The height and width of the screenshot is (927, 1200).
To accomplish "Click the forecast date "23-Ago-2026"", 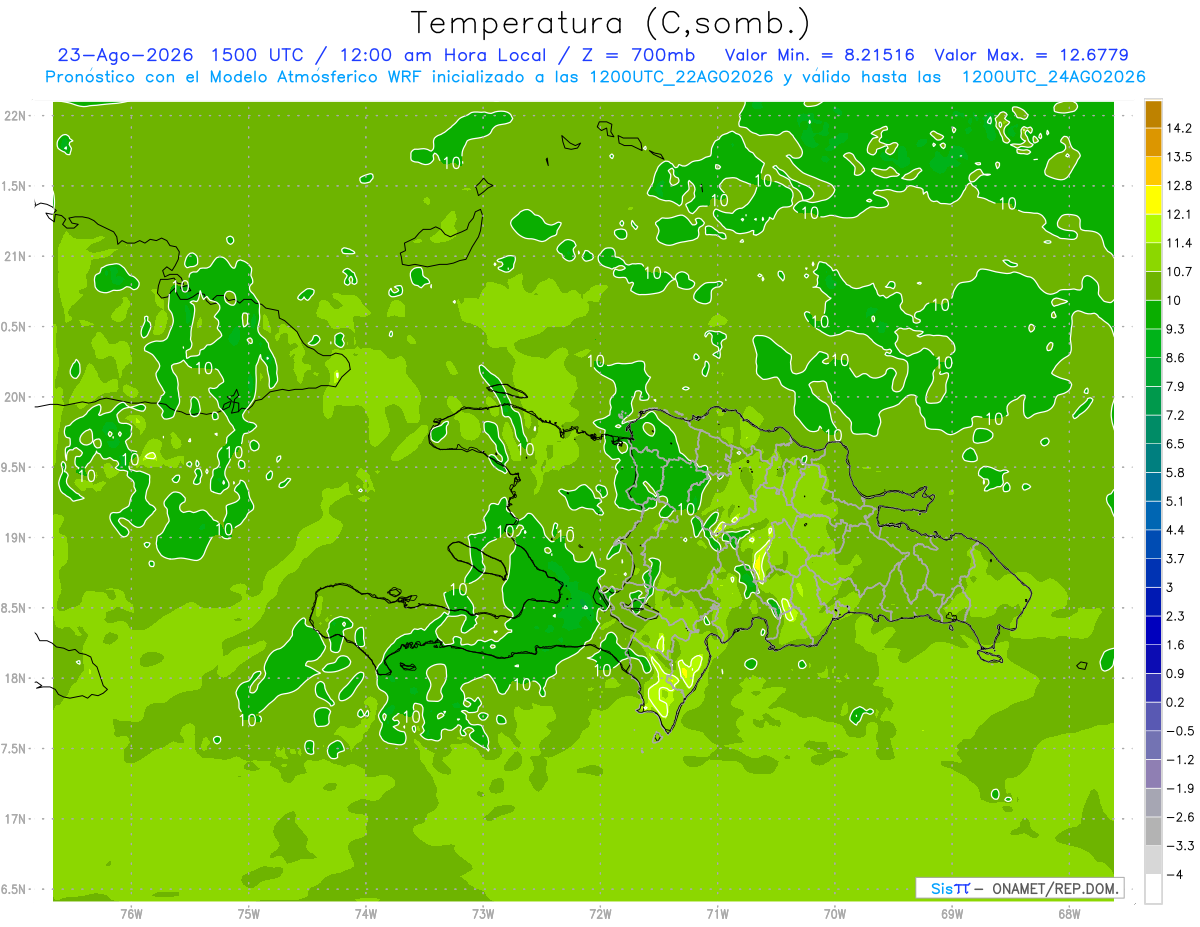I will point(125,55).
